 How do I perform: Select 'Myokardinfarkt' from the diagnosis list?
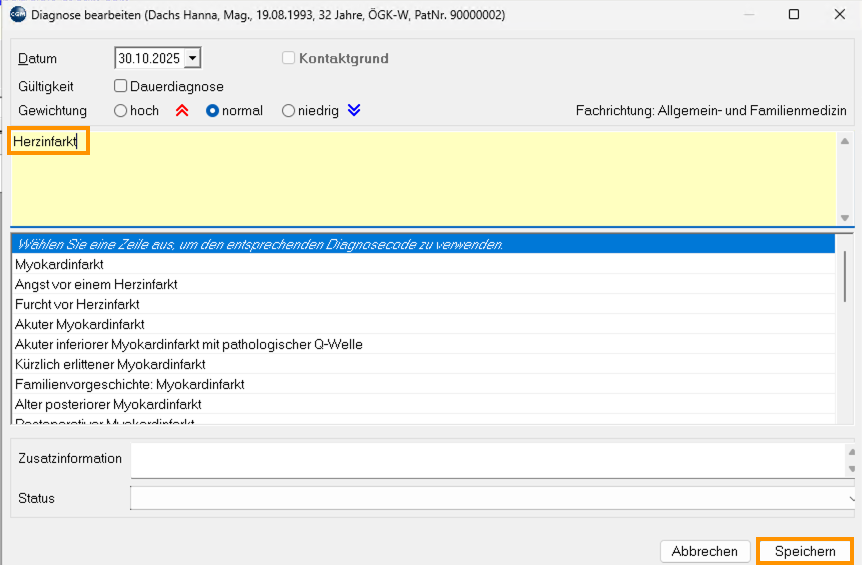(x=59, y=265)
